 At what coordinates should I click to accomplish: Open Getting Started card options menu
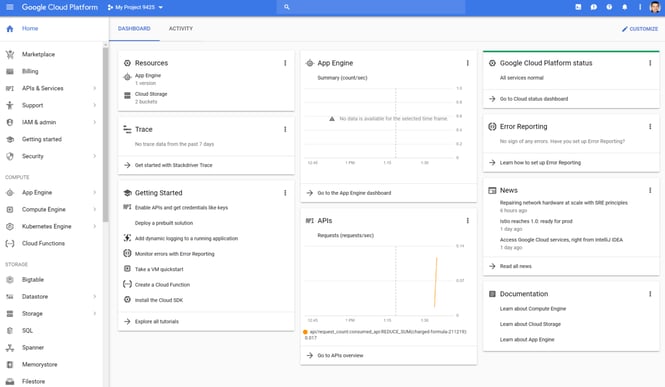point(285,193)
